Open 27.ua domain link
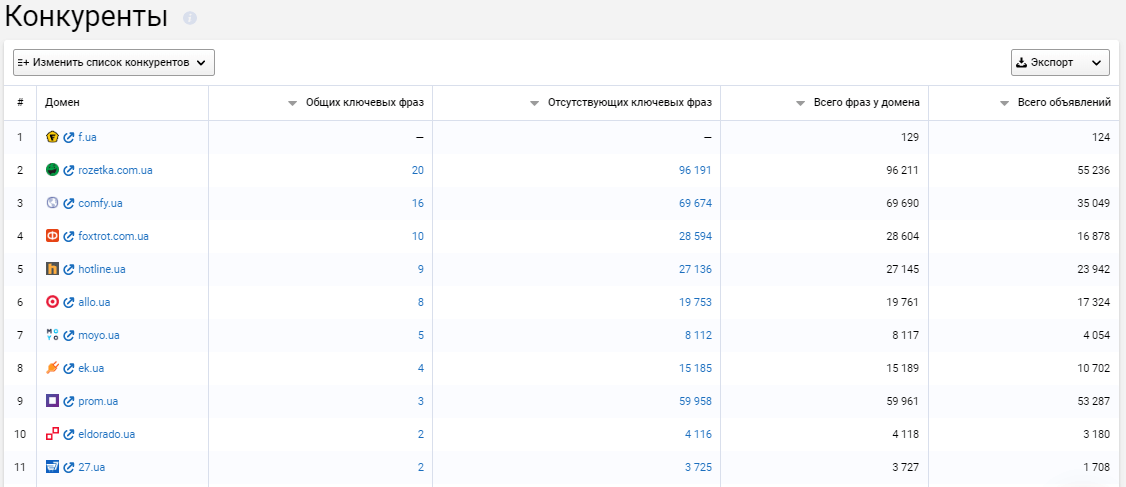1126x487 pixels. [x=92, y=468]
